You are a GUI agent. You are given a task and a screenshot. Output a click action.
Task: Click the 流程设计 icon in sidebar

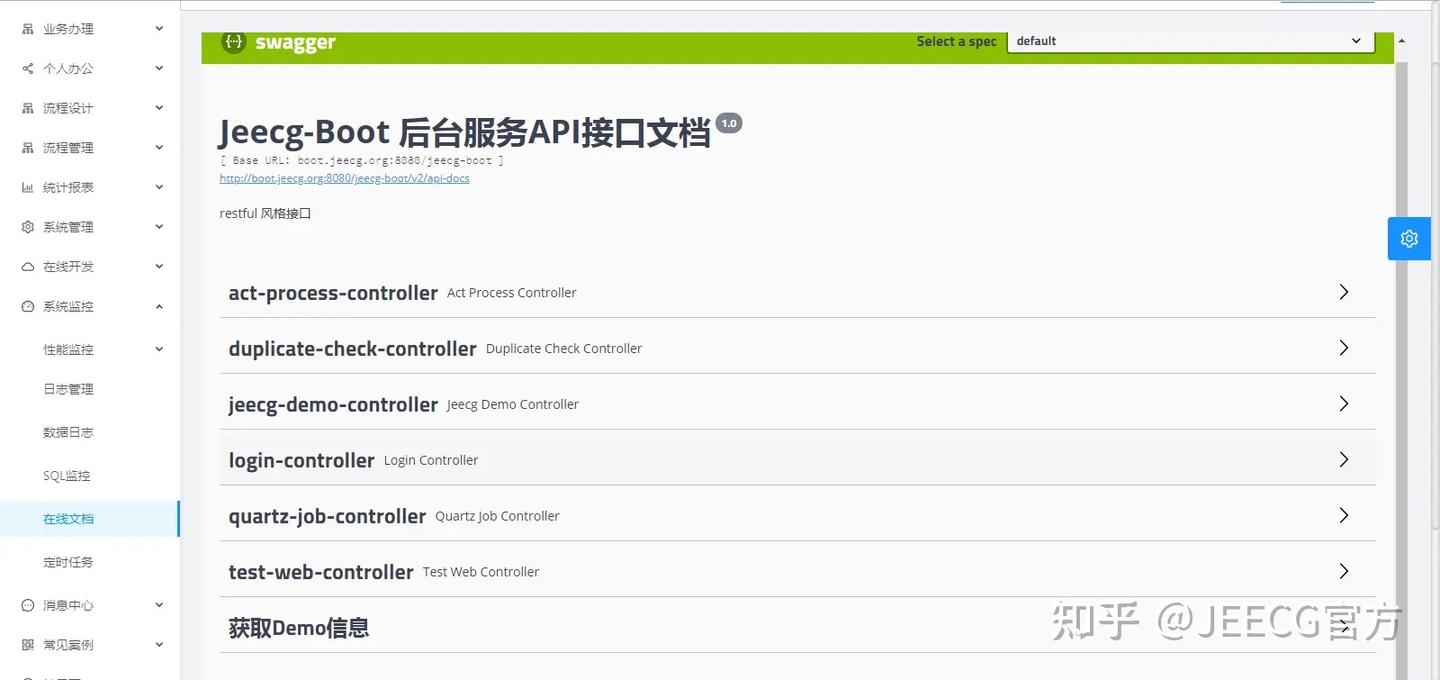coord(27,107)
